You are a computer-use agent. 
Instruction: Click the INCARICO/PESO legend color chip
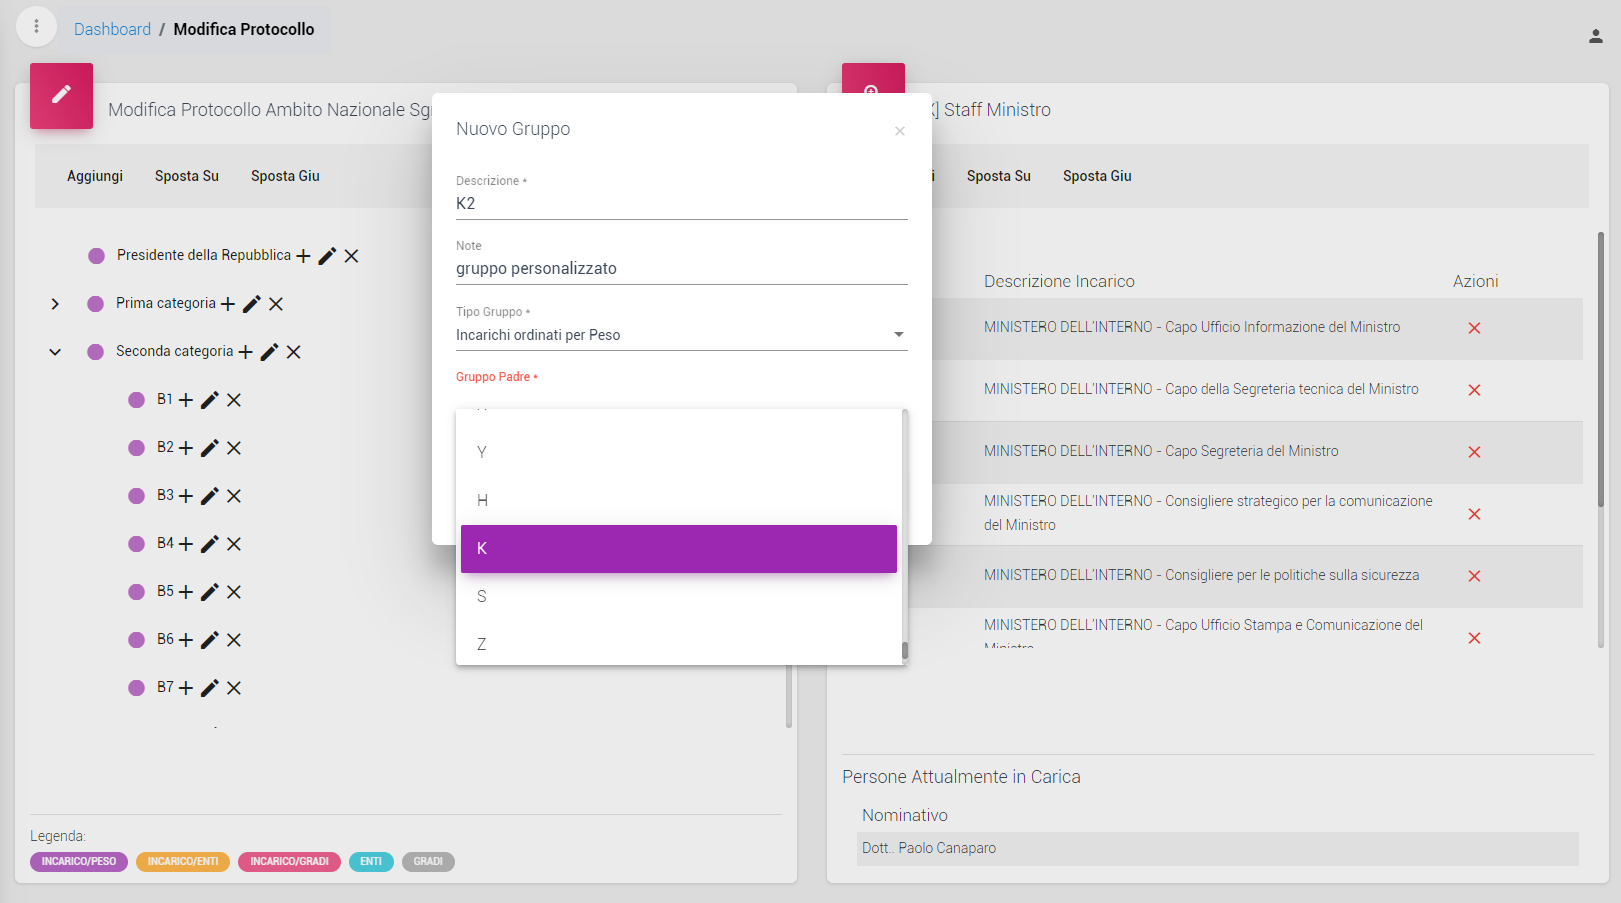point(79,862)
